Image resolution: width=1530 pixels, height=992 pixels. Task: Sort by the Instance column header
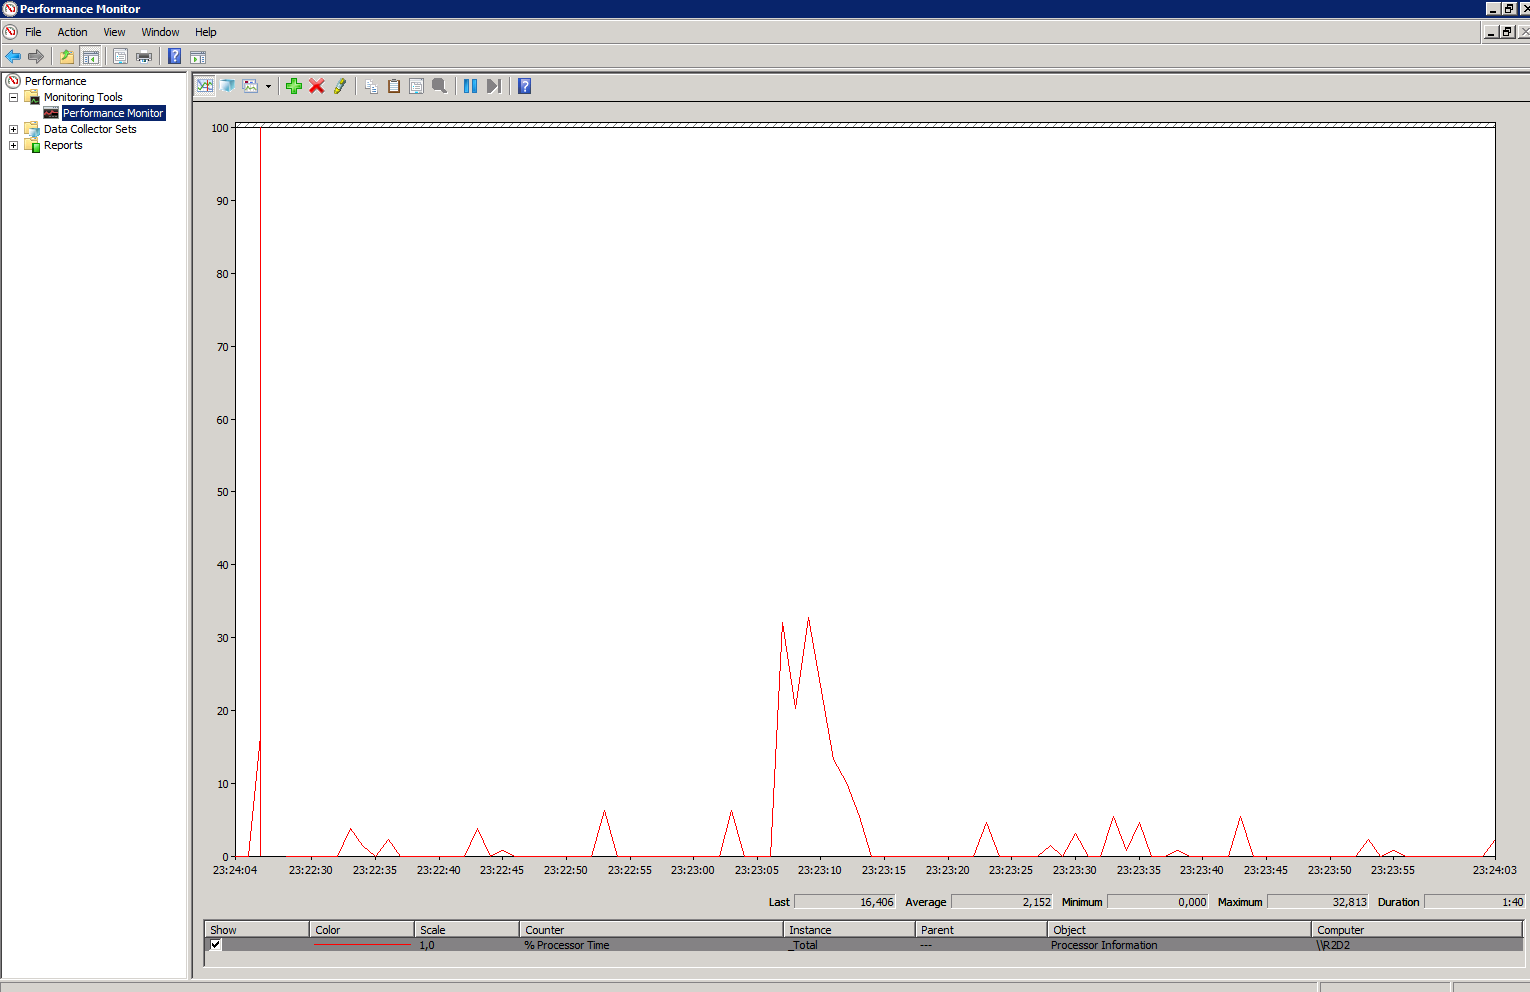tap(849, 929)
